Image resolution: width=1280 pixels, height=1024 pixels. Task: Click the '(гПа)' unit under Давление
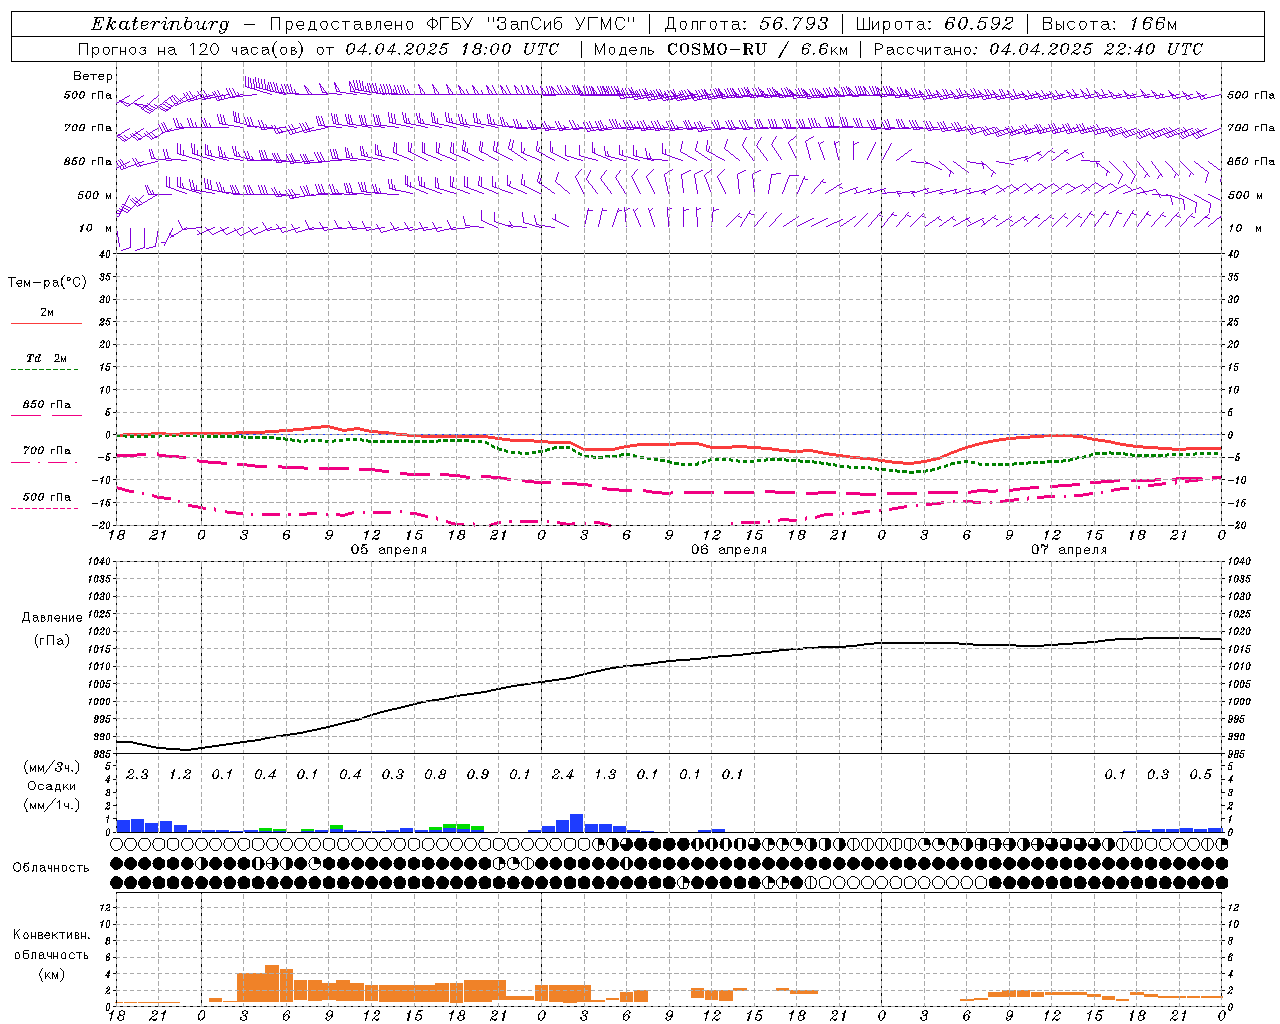[52, 640]
